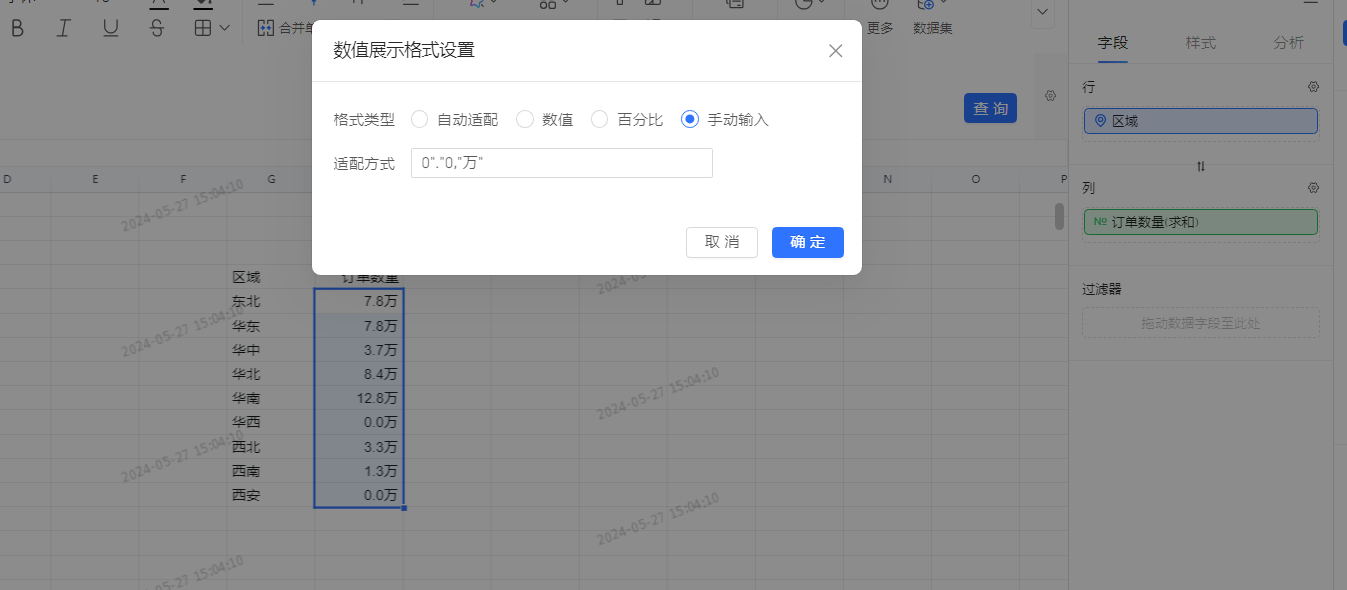Apply underline formatting

coord(110,28)
